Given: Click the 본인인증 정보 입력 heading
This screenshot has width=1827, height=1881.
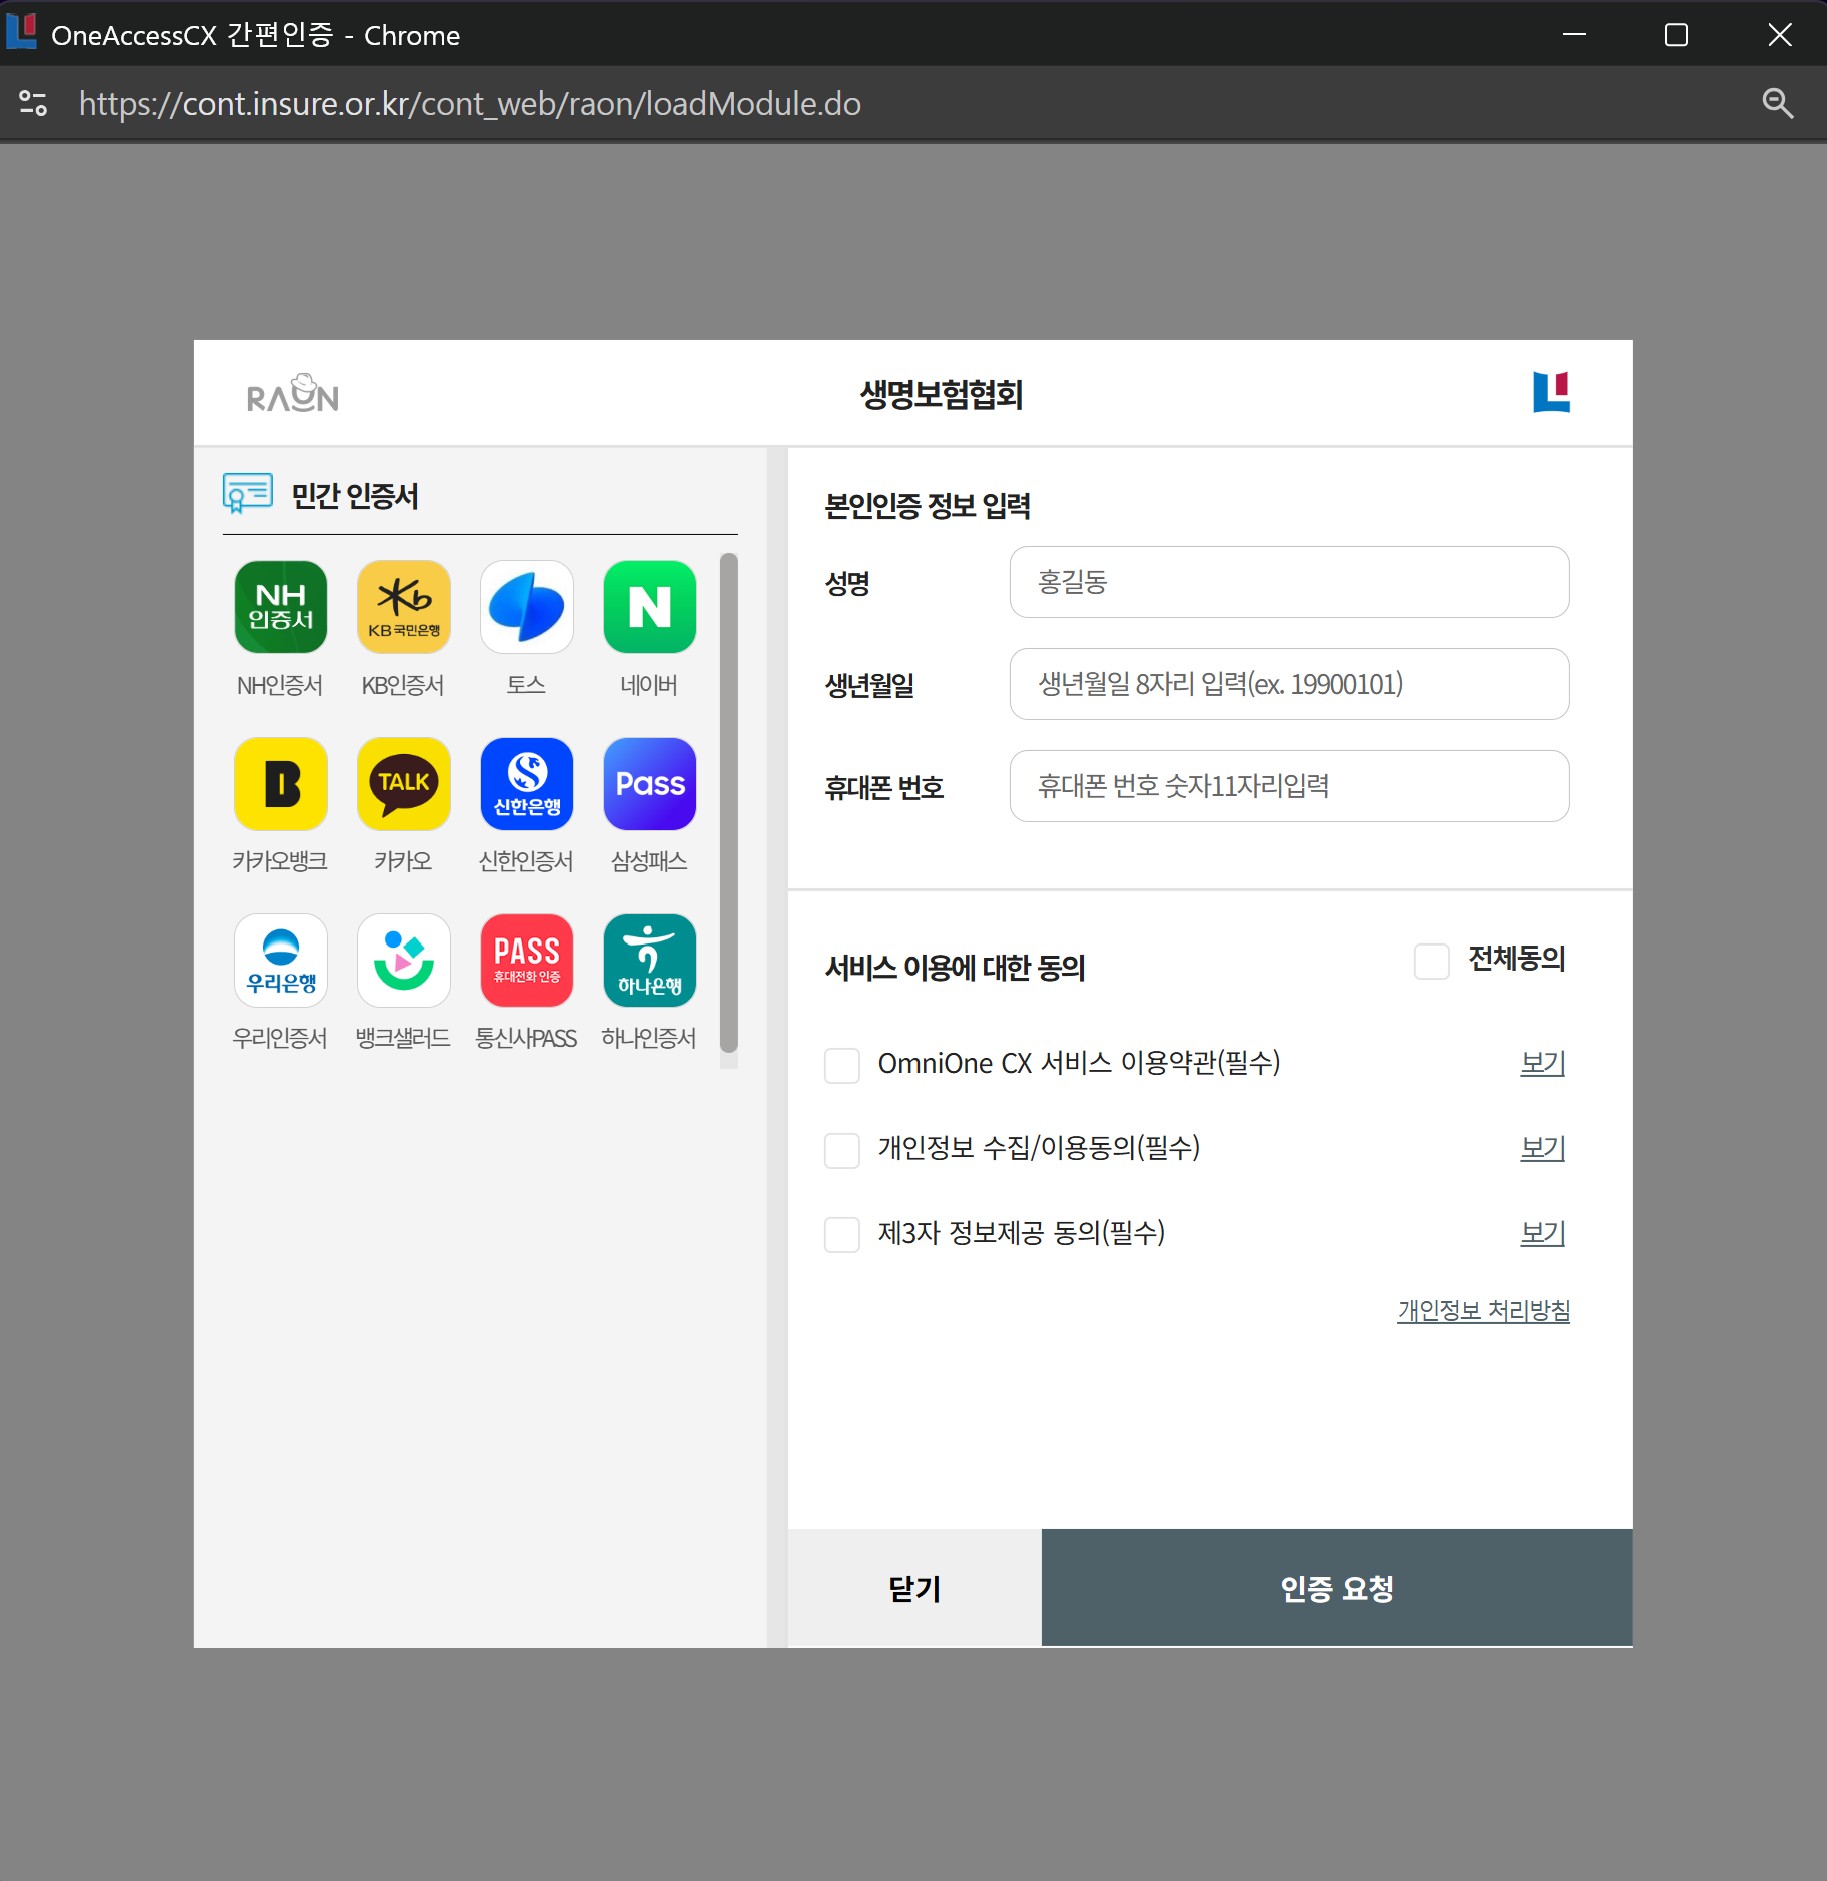Looking at the screenshot, I should (x=927, y=506).
